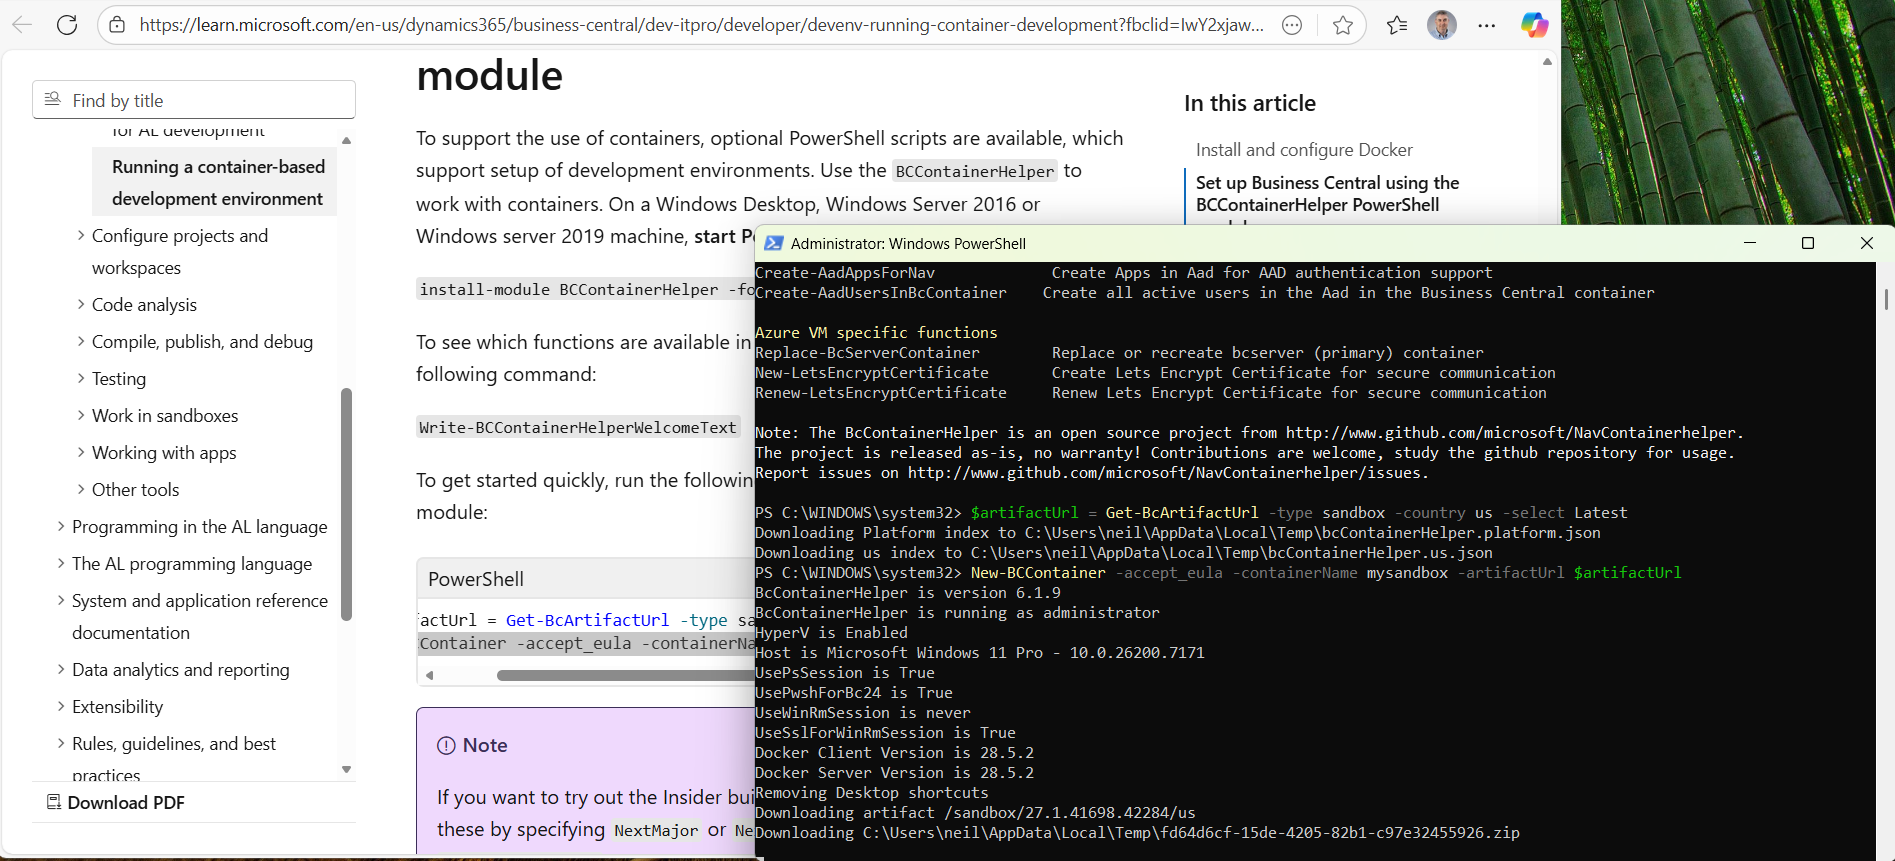Type in the Find by title field

[194, 100]
